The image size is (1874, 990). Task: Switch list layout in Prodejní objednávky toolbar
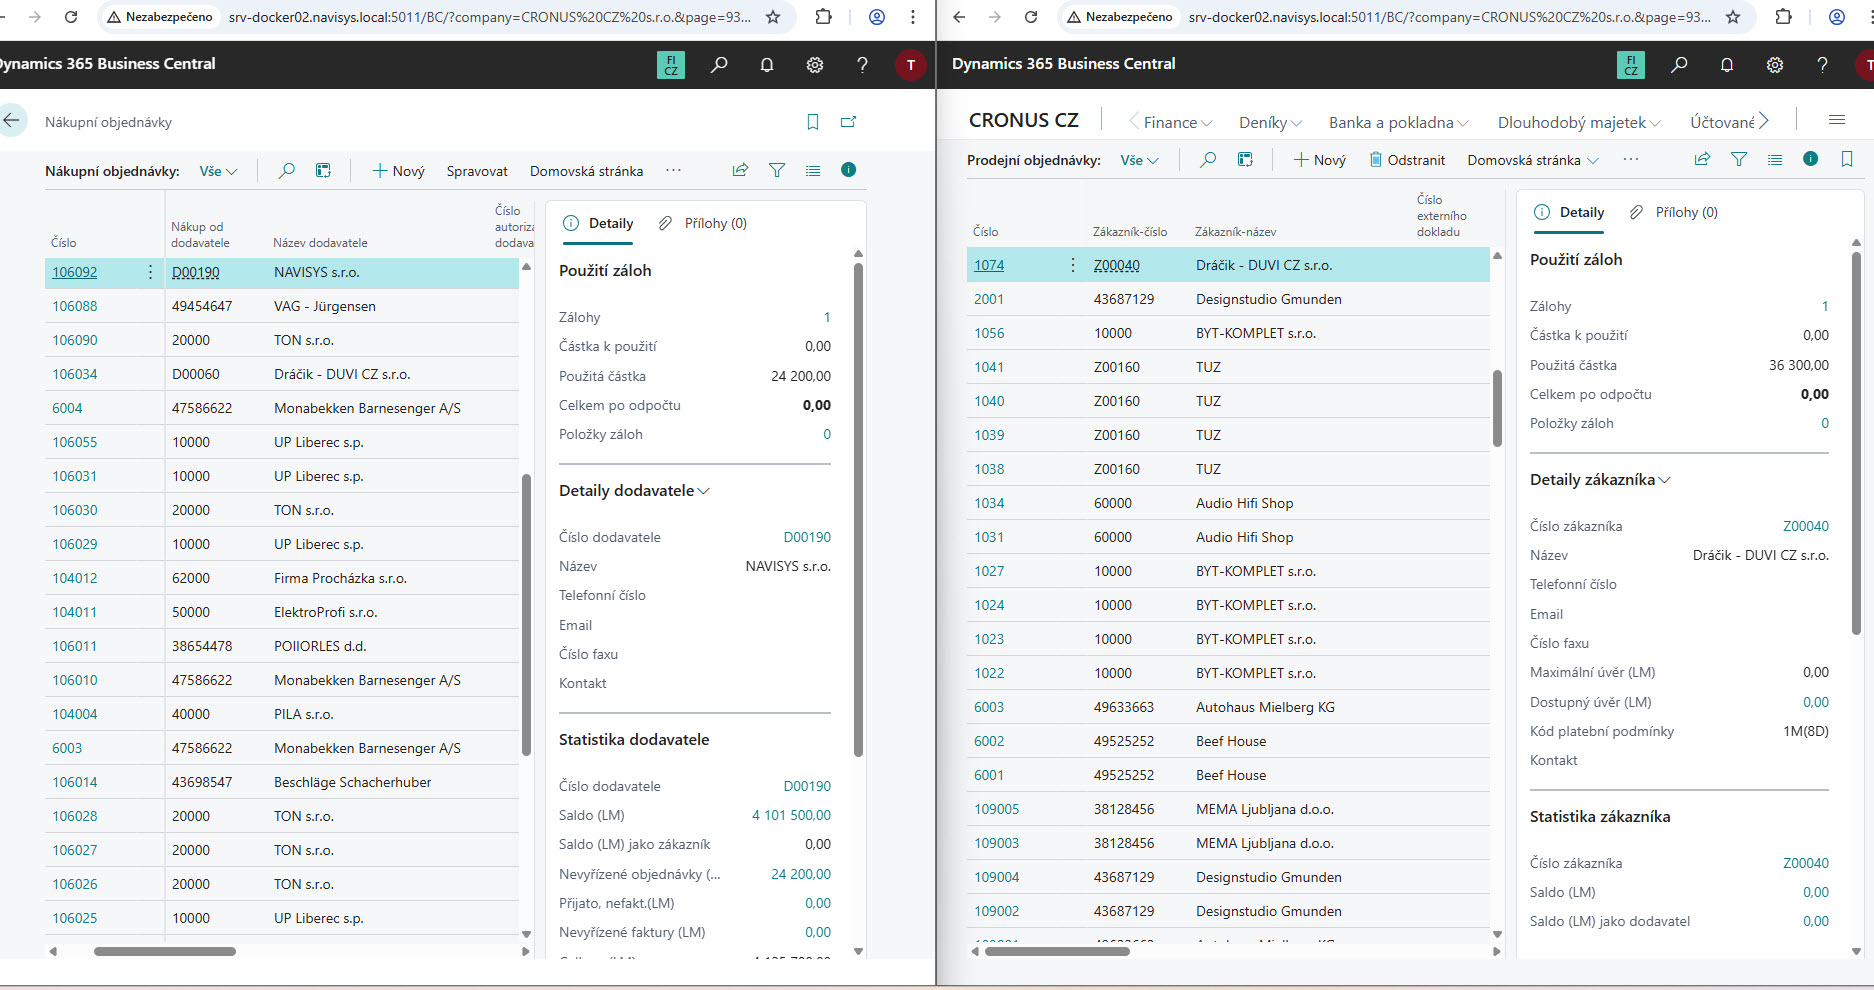click(x=1775, y=160)
